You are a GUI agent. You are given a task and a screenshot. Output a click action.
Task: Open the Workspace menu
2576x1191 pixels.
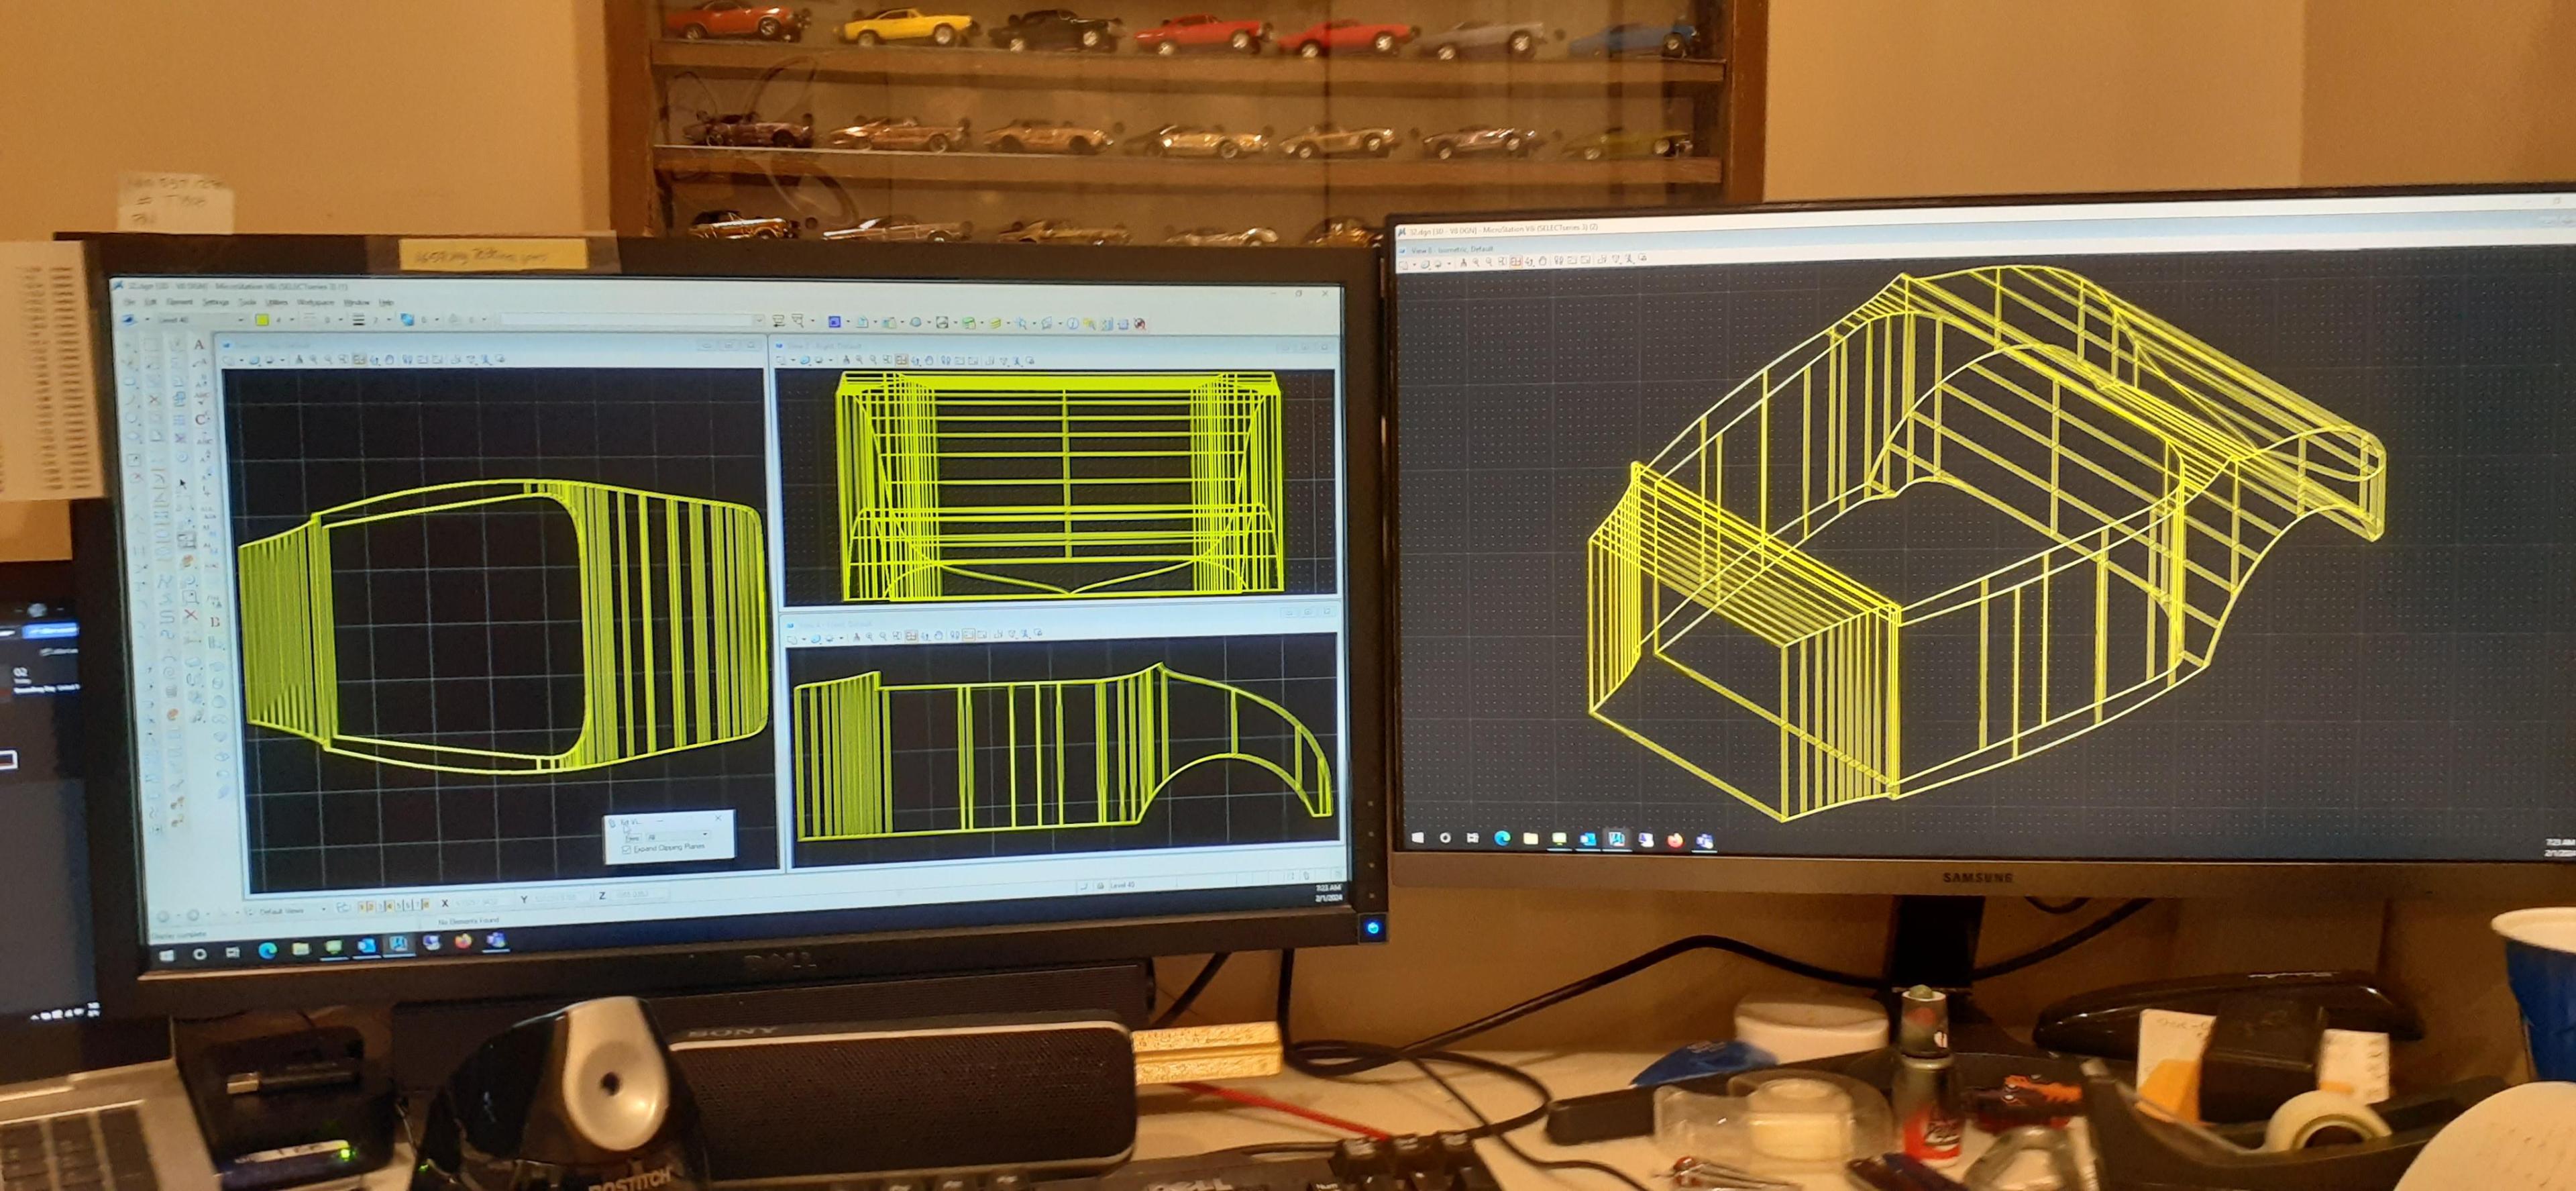[x=316, y=303]
